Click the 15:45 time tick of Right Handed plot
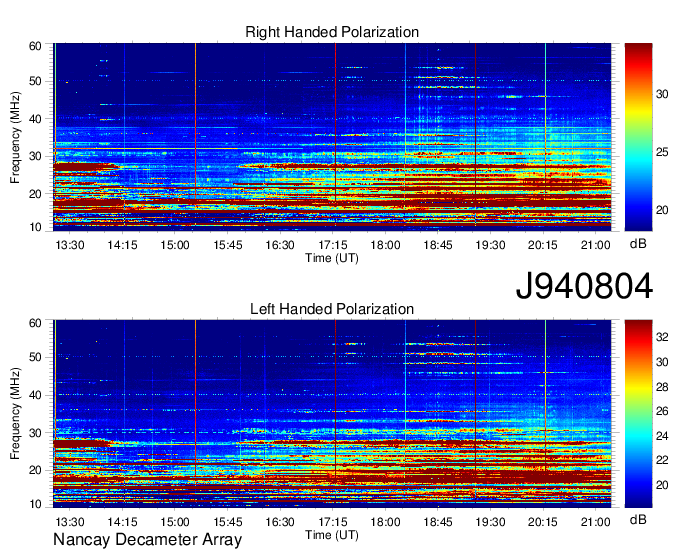Image resolution: width=680 pixels, height=552 pixels. click(228, 245)
